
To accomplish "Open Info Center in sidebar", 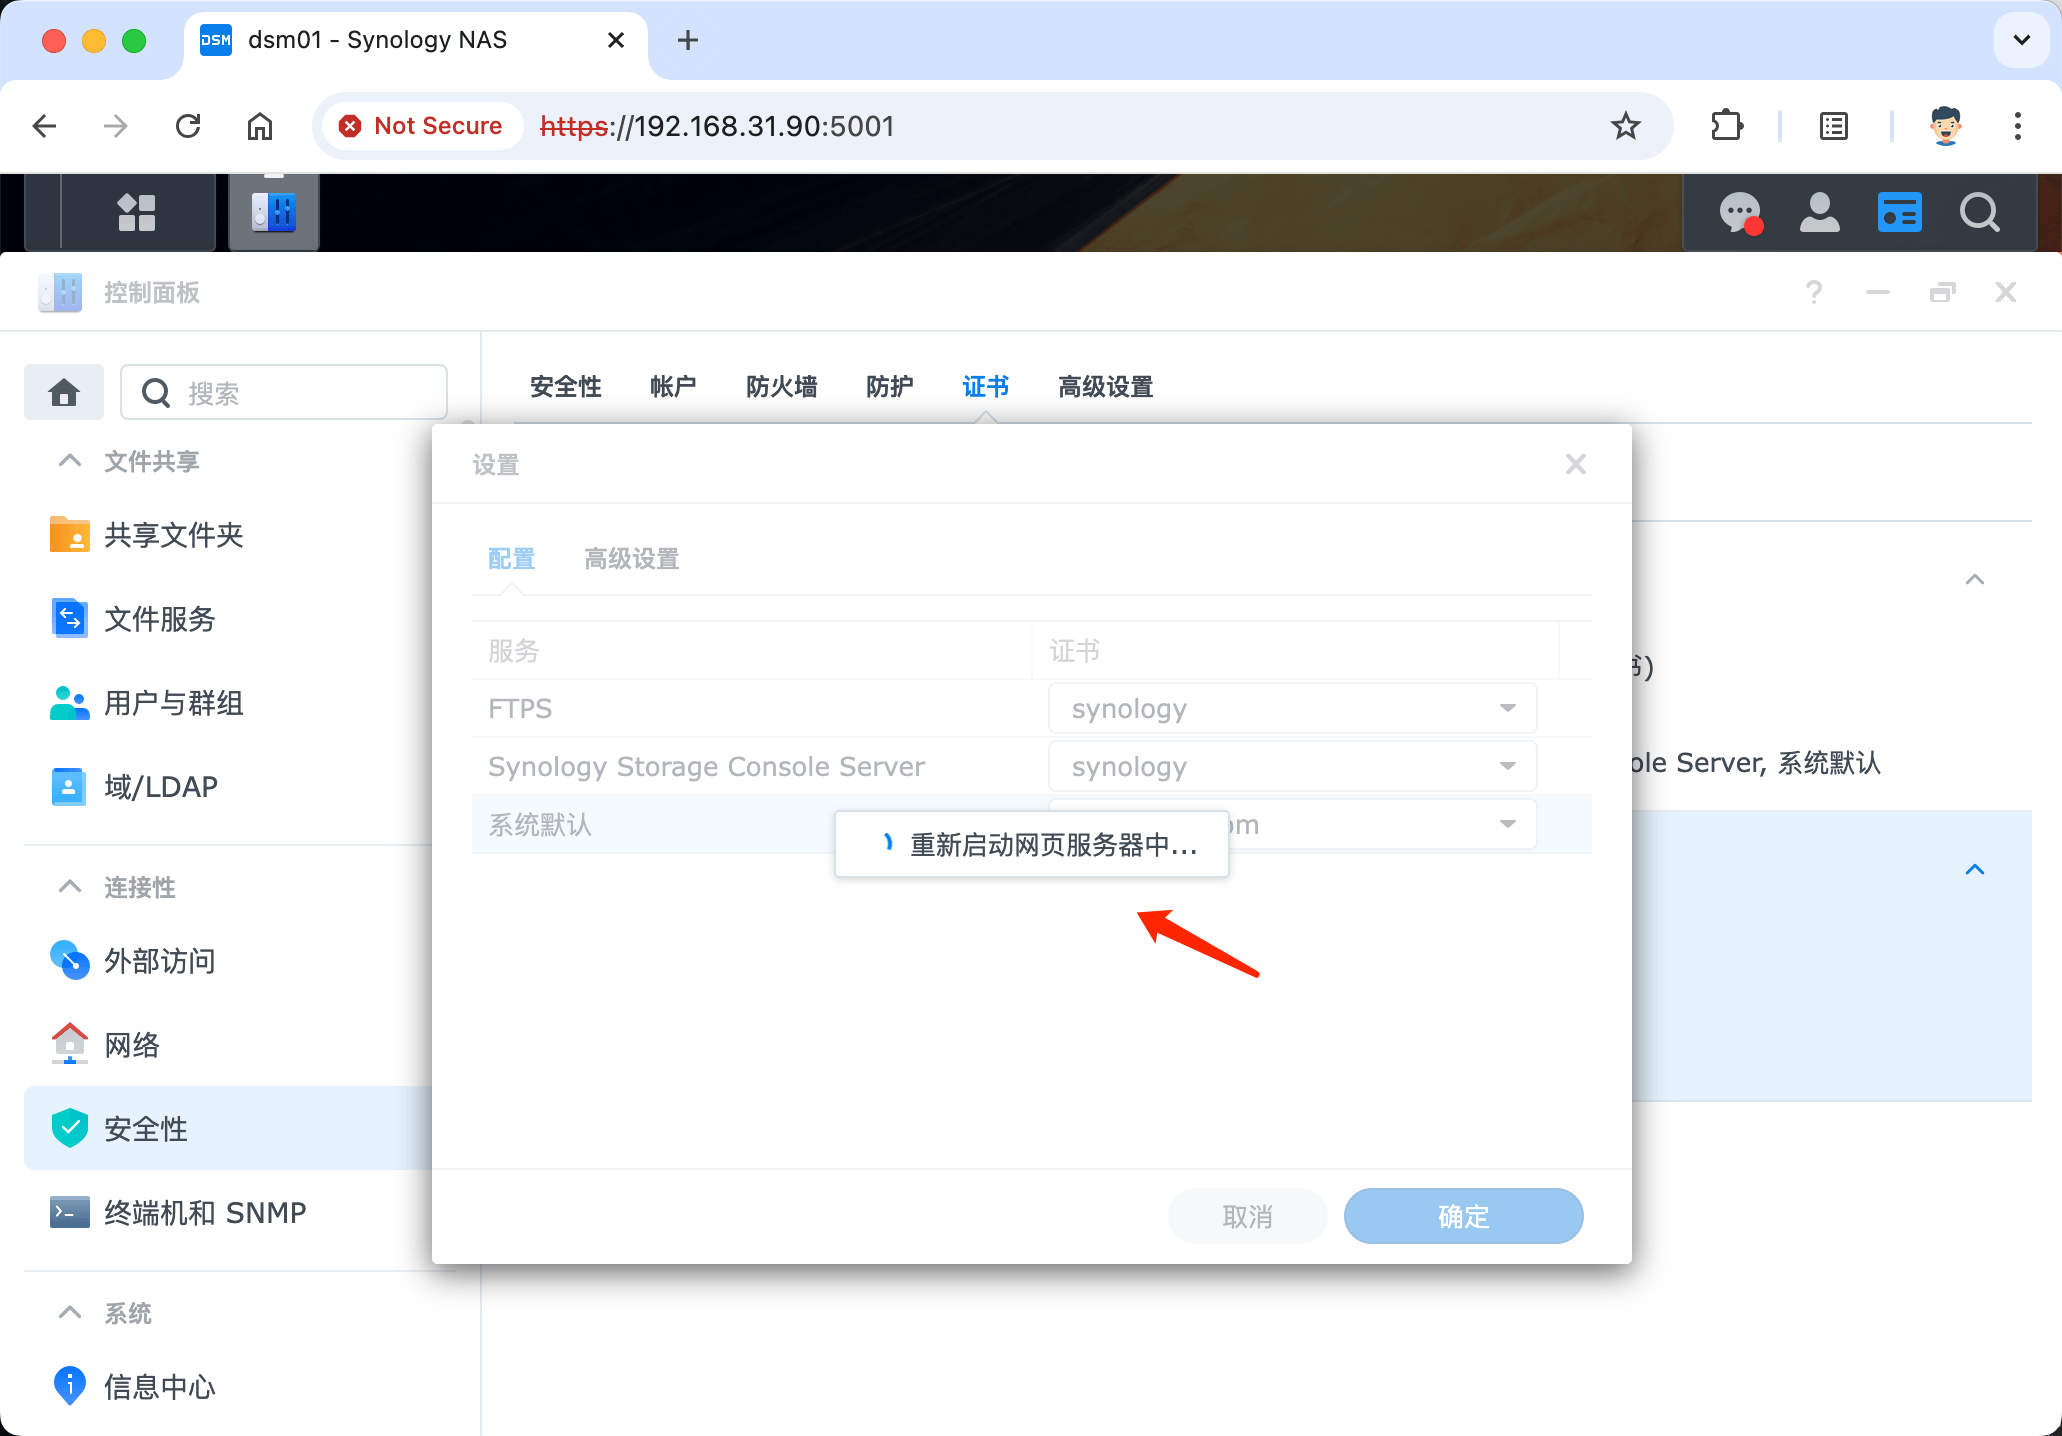I will point(159,1387).
